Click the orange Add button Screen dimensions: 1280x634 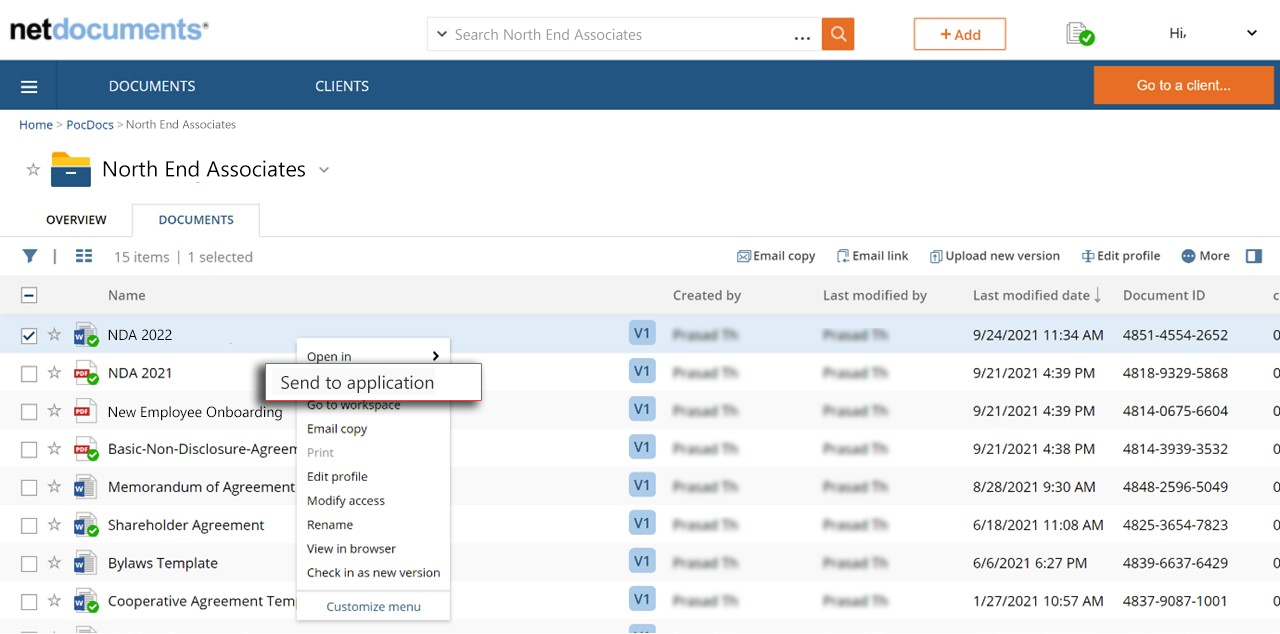point(959,34)
